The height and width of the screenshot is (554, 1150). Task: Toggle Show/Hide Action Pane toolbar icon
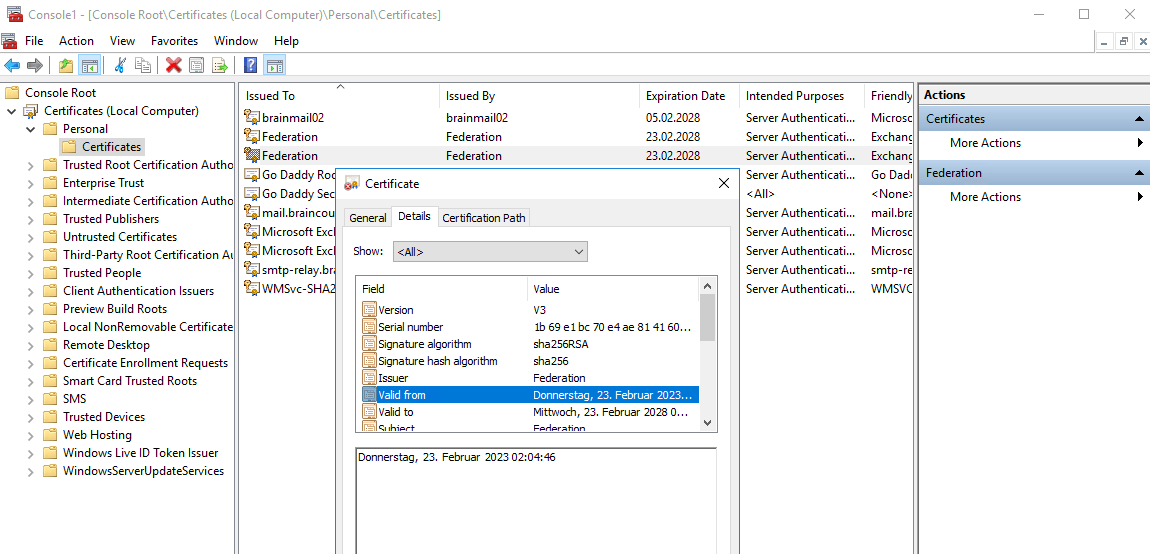274,65
